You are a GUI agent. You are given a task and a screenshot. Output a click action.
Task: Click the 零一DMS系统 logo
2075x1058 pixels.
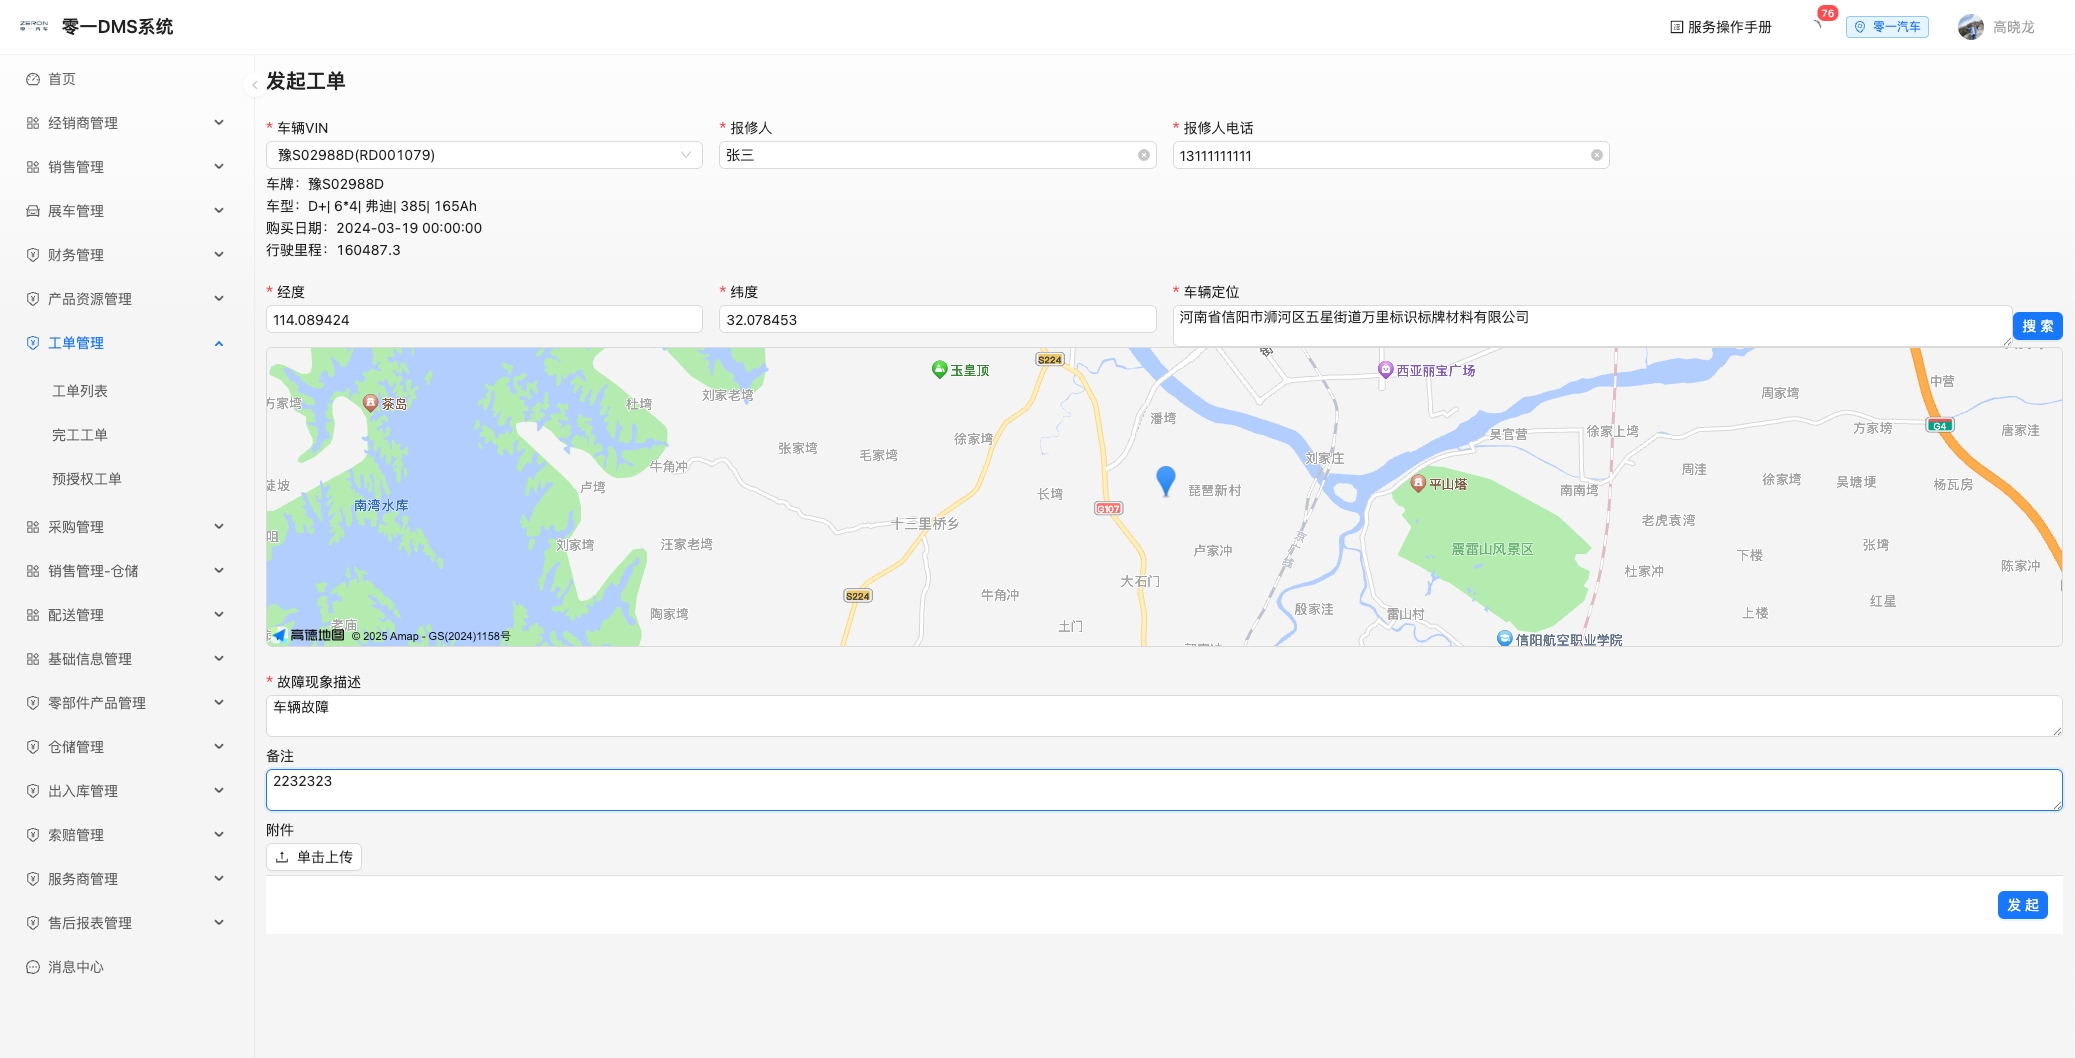tap(34, 26)
